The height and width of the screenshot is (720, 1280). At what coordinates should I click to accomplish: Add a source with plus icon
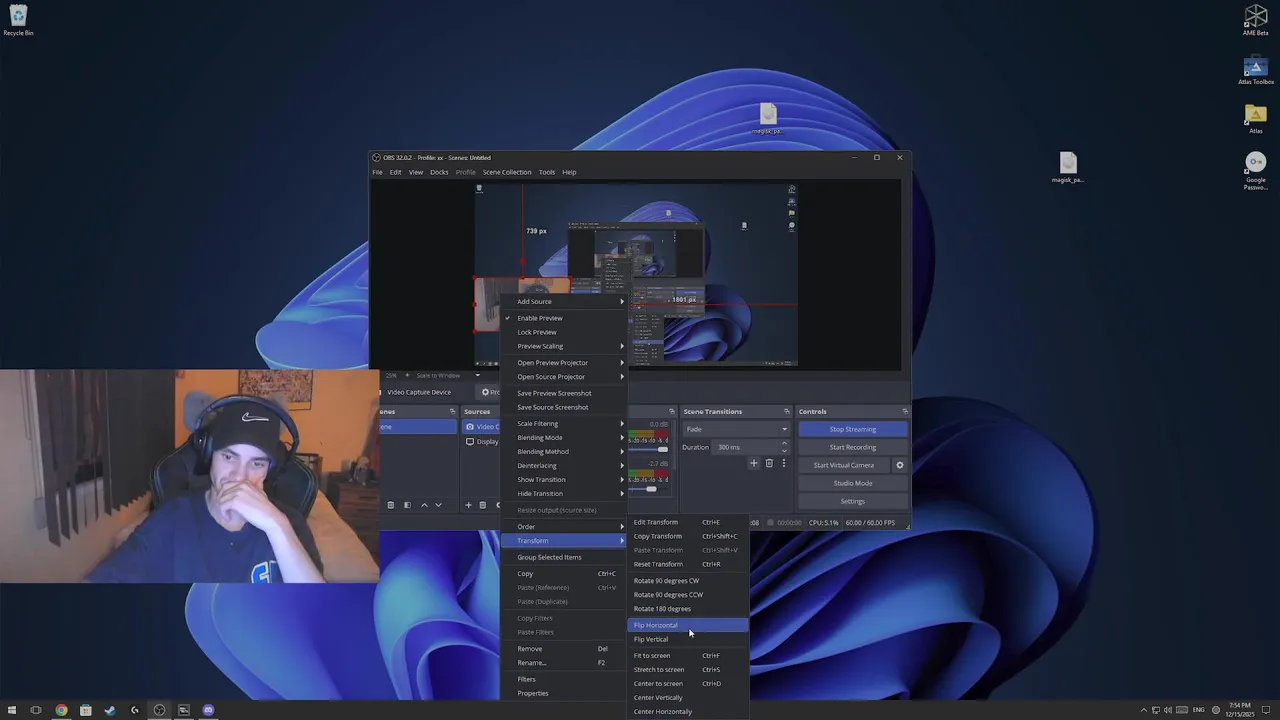[x=468, y=505]
